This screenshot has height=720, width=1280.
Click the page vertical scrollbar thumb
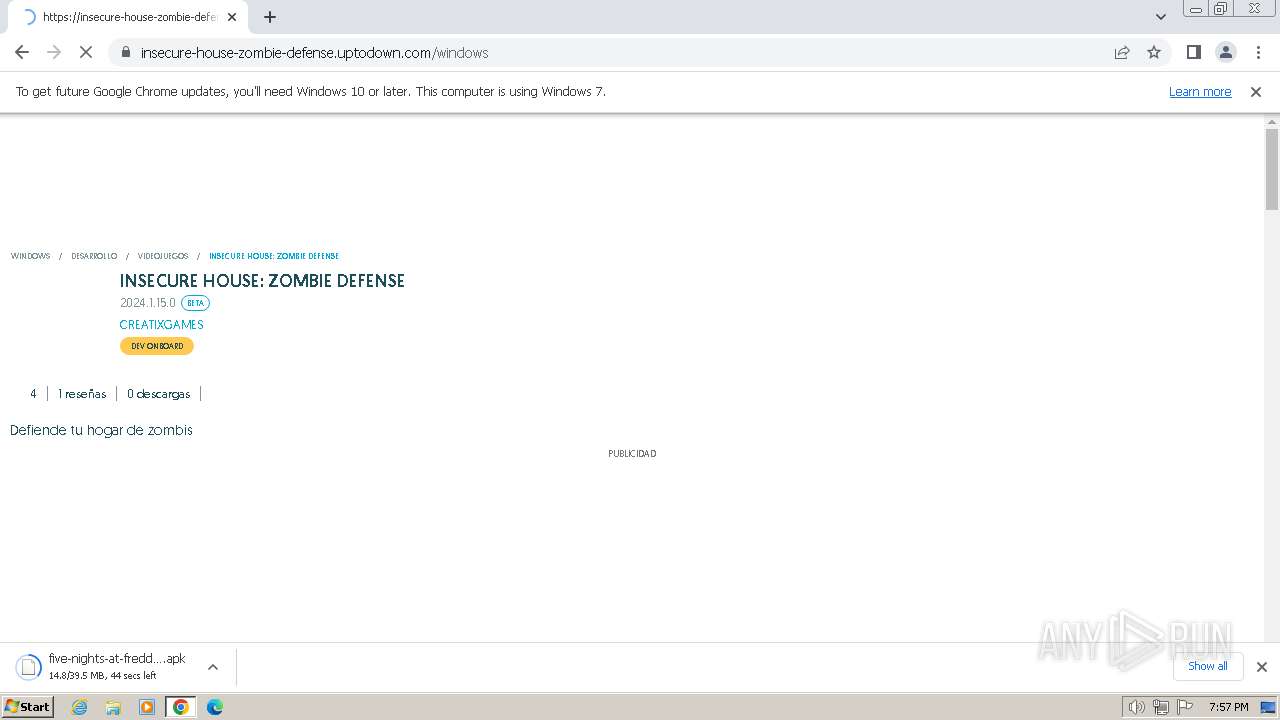pos(1272,169)
